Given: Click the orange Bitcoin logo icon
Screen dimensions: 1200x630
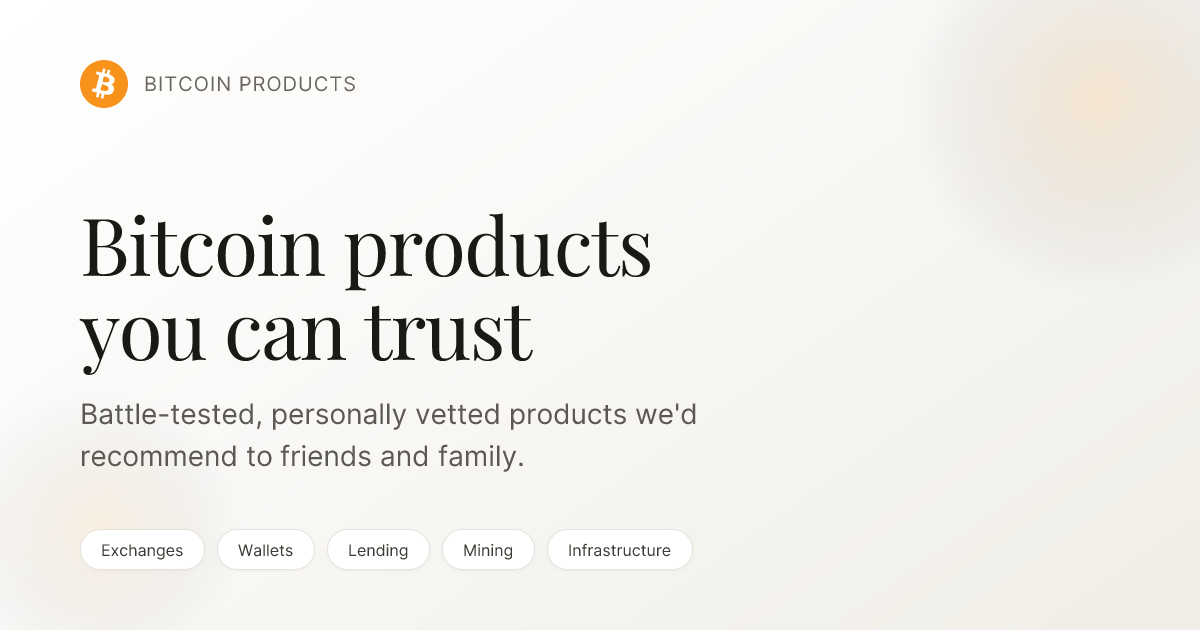Looking at the screenshot, I should click(104, 84).
